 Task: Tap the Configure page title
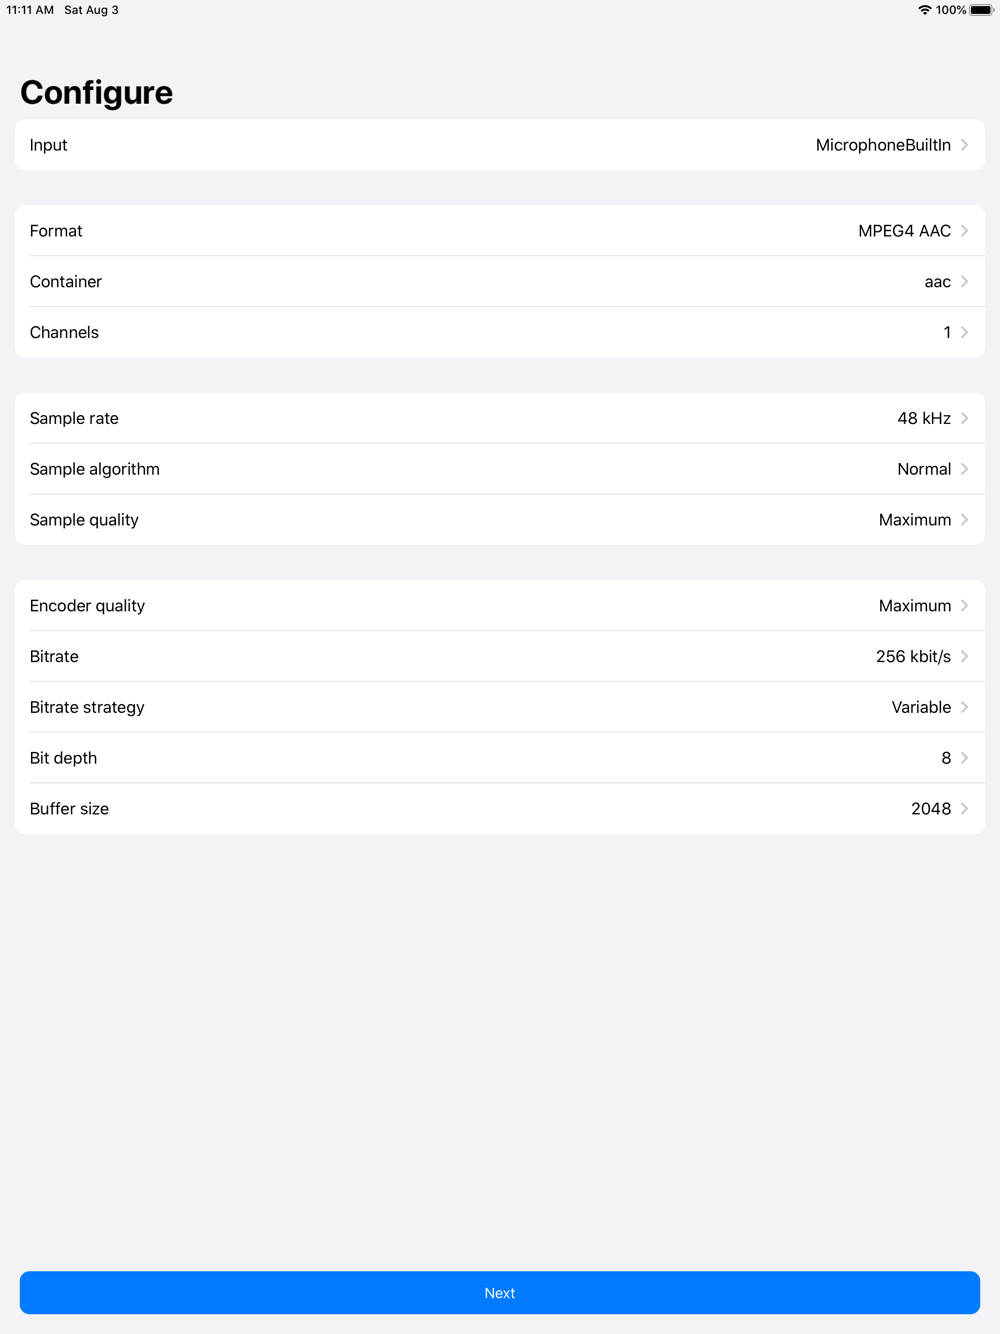97,92
